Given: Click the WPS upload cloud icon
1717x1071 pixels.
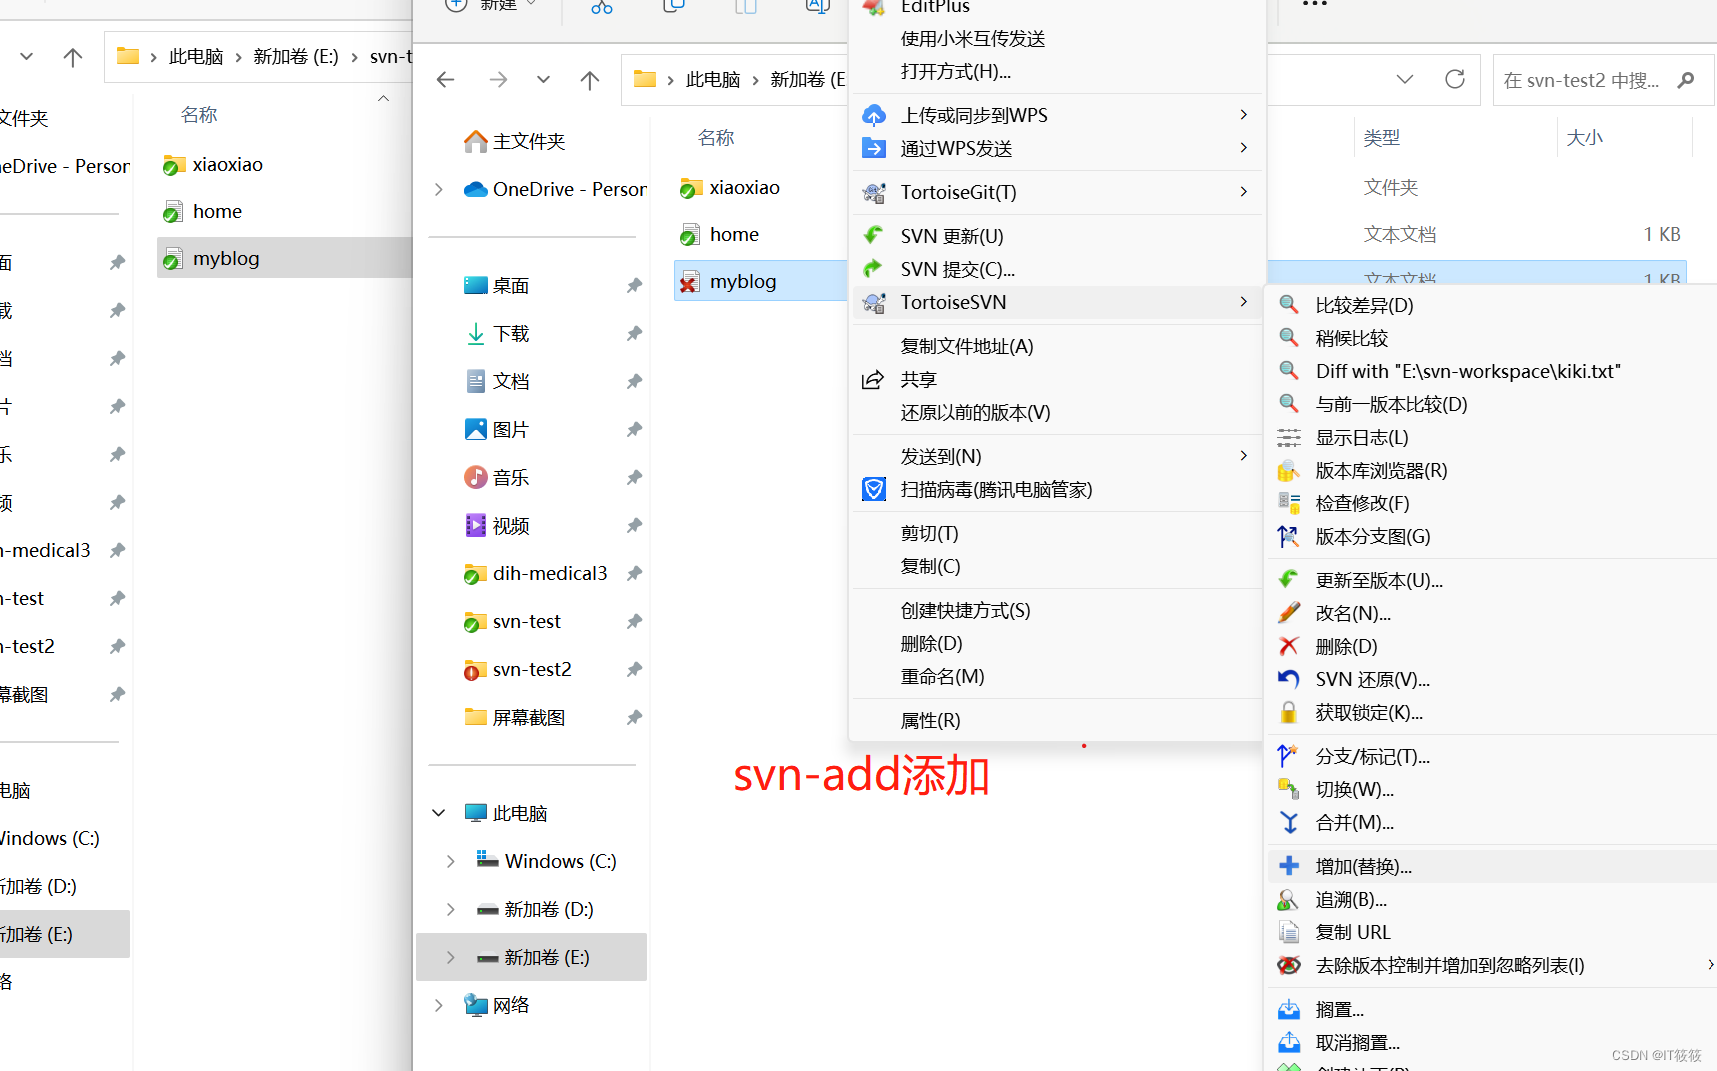Looking at the screenshot, I should 874,115.
